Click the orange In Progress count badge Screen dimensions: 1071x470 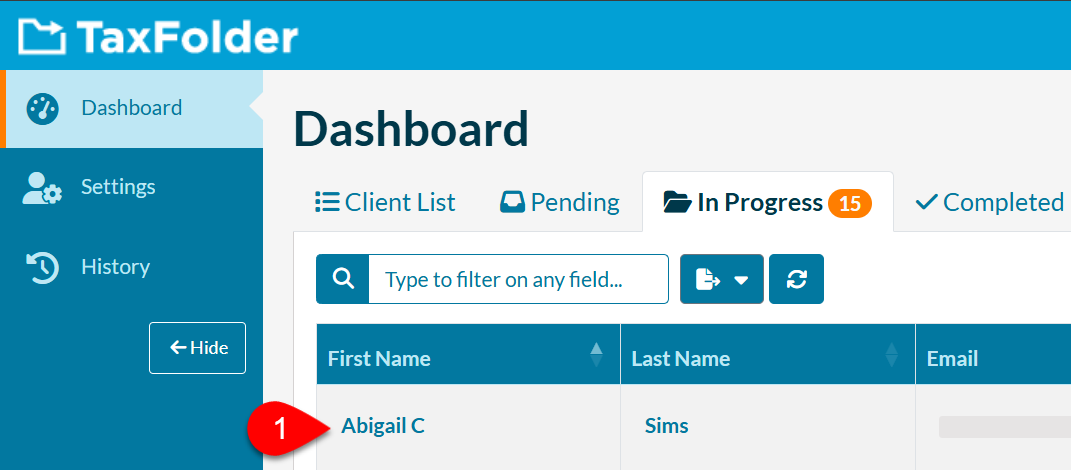click(x=849, y=203)
